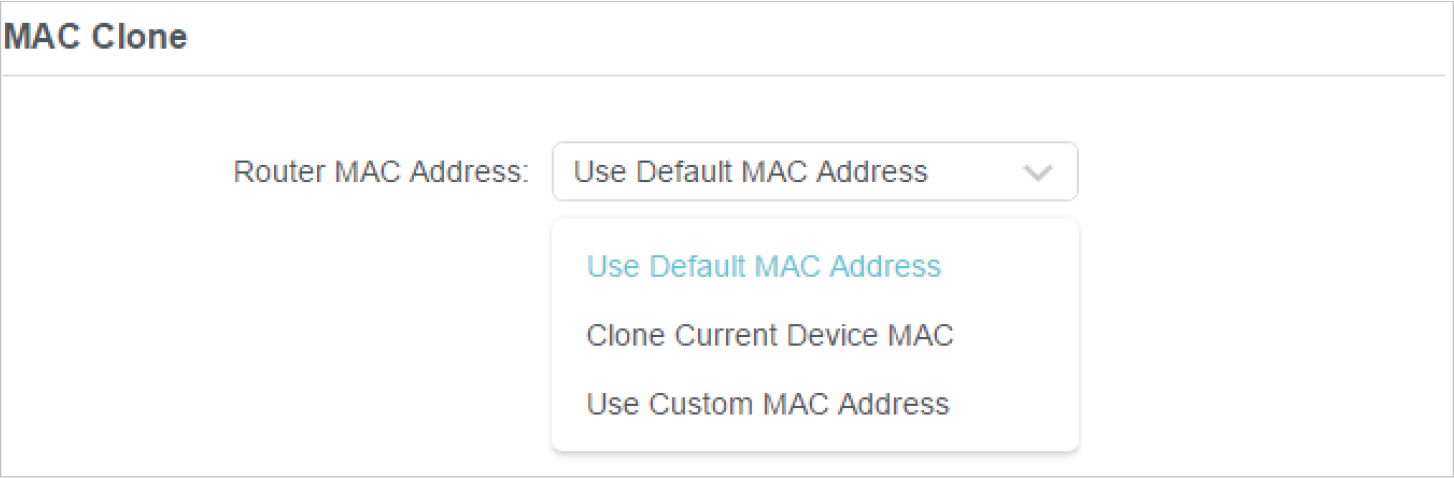Keep the default MAC address list entry
The image size is (1454, 478).
coord(763,267)
